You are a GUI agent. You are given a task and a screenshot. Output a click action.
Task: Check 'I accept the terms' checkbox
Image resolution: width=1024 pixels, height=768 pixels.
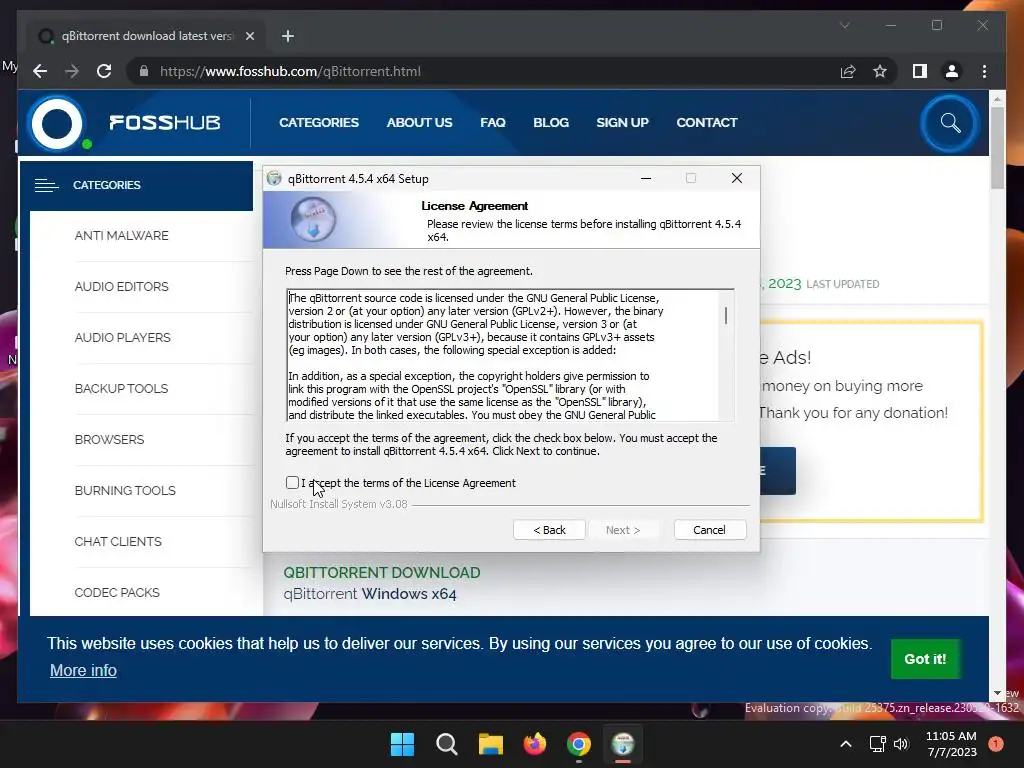[292, 483]
